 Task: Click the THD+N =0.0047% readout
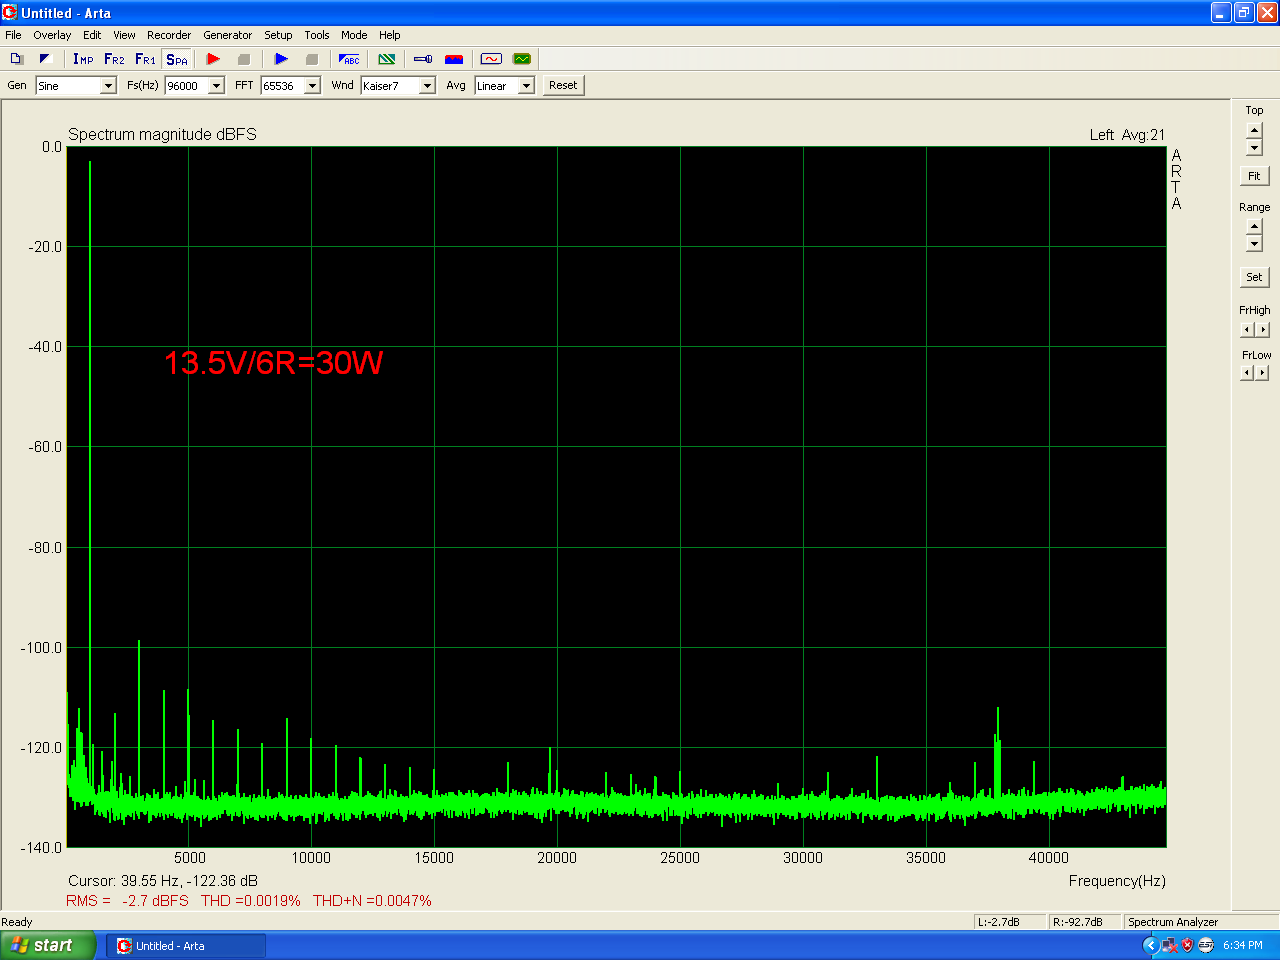(x=372, y=901)
